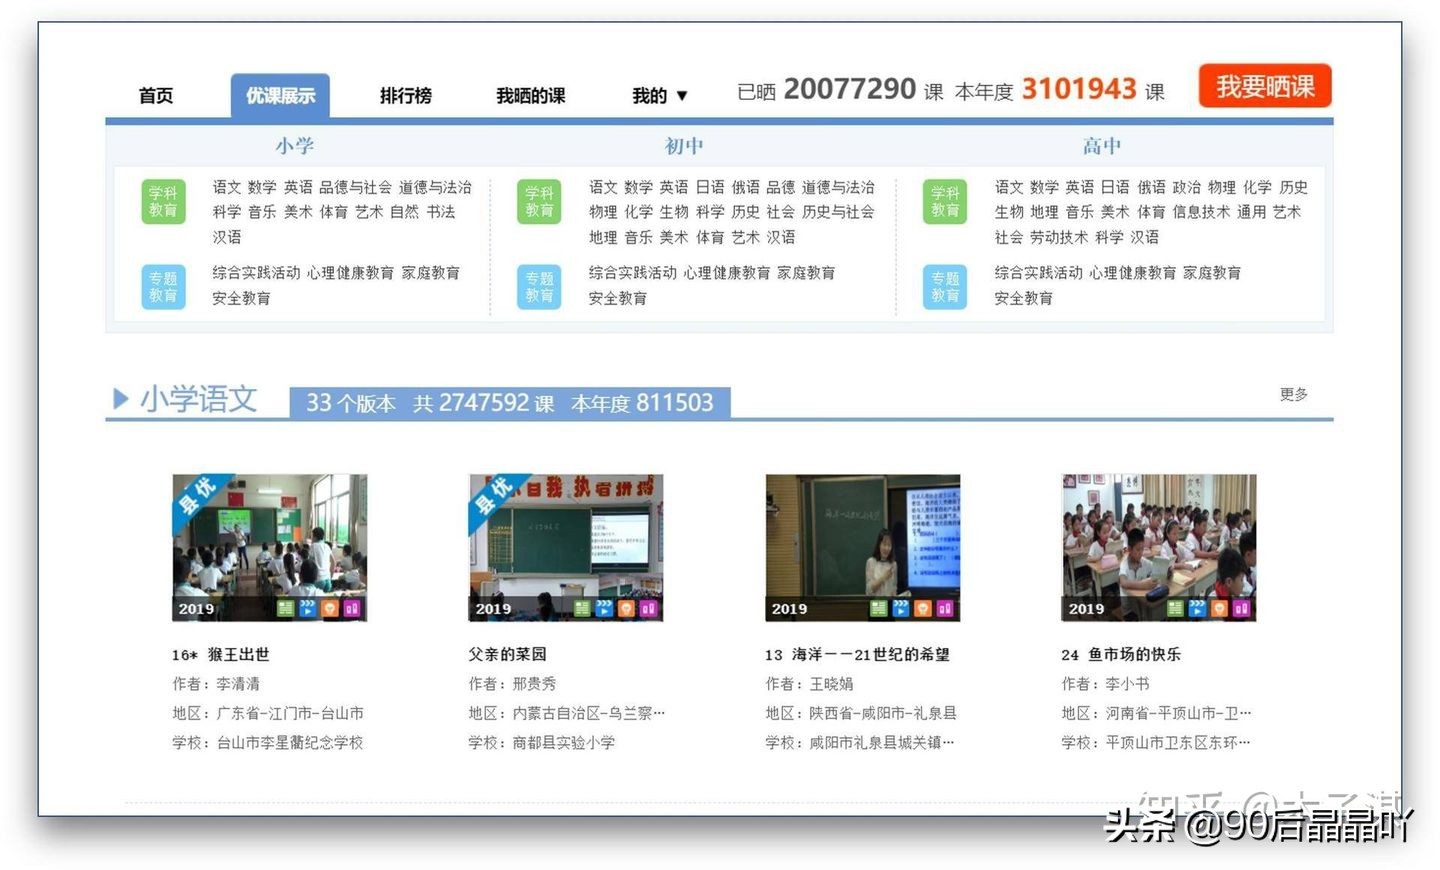1440x870 pixels.
Task: Click the 我要晒课 button
Action: pyautogui.click(x=1264, y=86)
